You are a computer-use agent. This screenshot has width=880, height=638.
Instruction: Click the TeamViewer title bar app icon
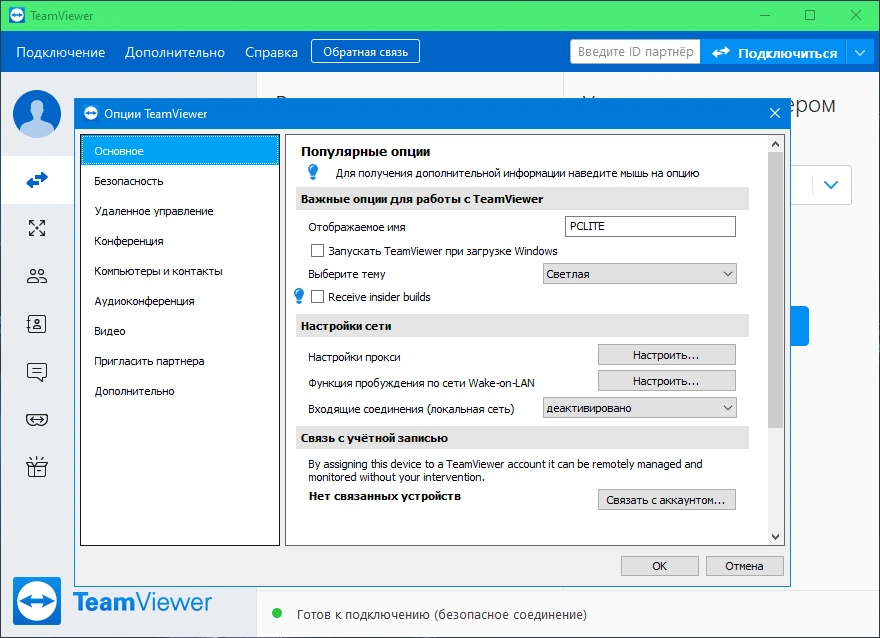pyautogui.click(x=17, y=15)
